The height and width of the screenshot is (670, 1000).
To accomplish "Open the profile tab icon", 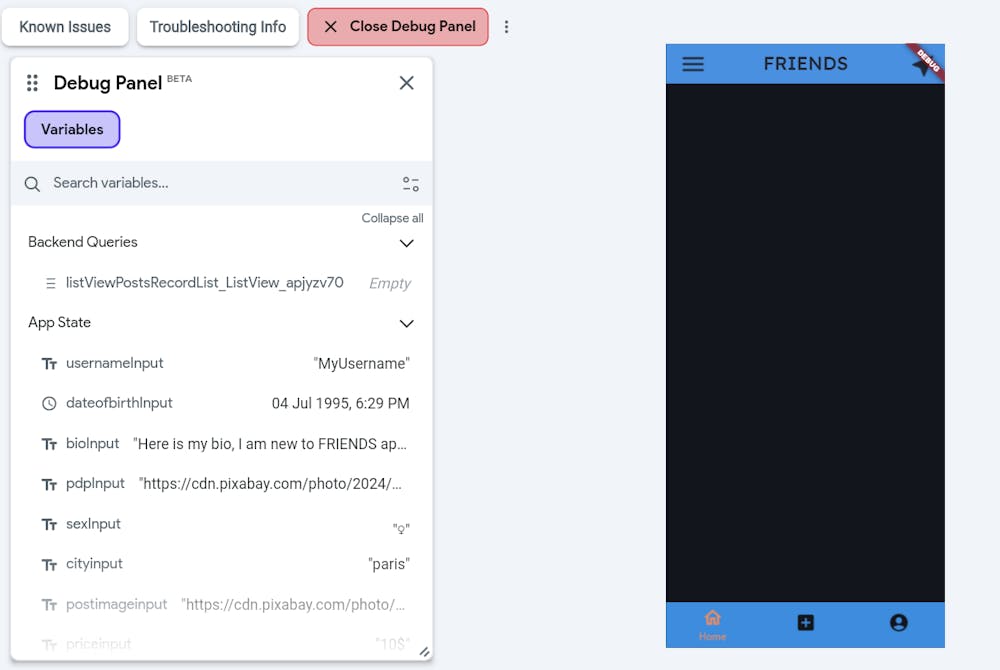I will click(899, 623).
